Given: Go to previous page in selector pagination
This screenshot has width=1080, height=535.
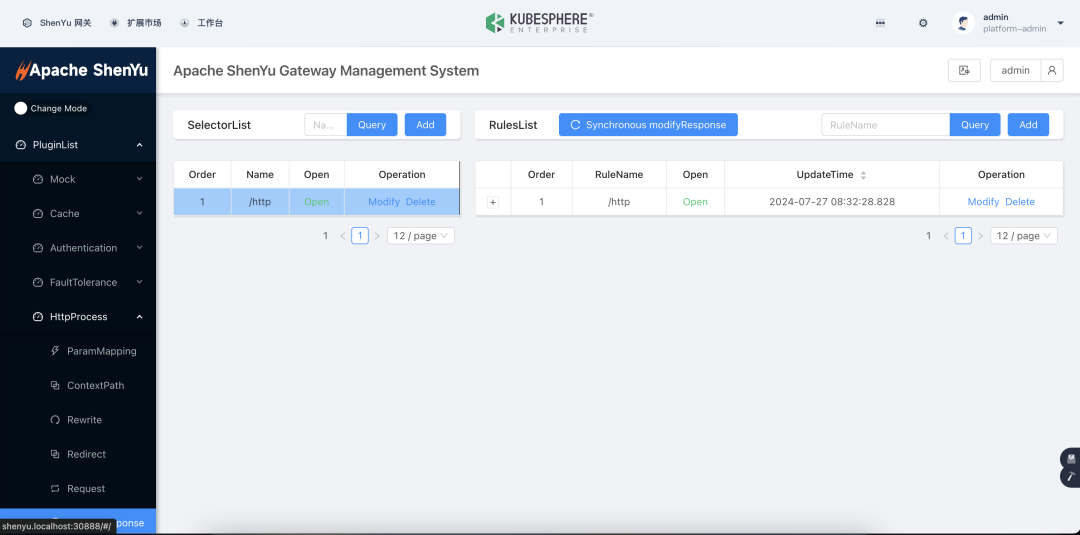Looking at the screenshot, I should click(x=342, y=235).
